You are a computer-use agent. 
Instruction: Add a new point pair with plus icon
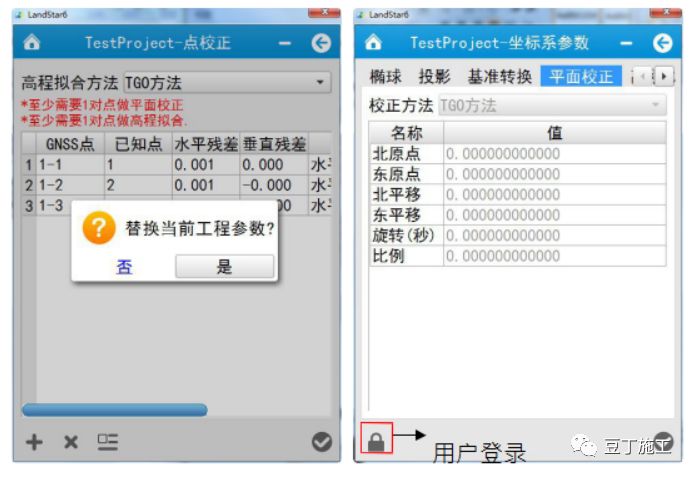pos(35,442)
